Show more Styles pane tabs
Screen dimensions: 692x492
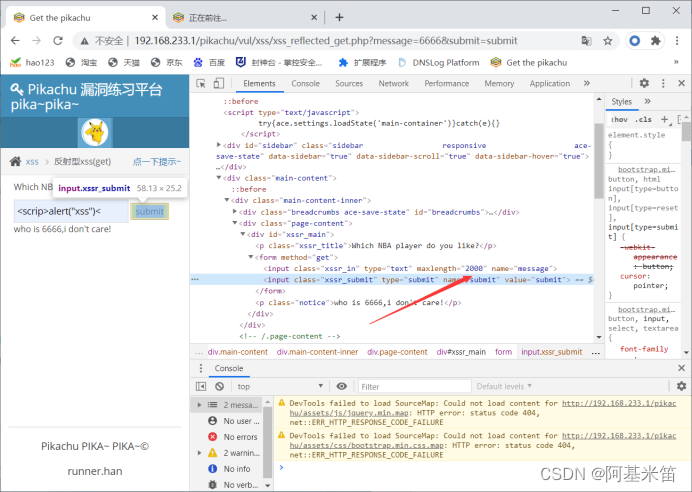click(647, 101)
